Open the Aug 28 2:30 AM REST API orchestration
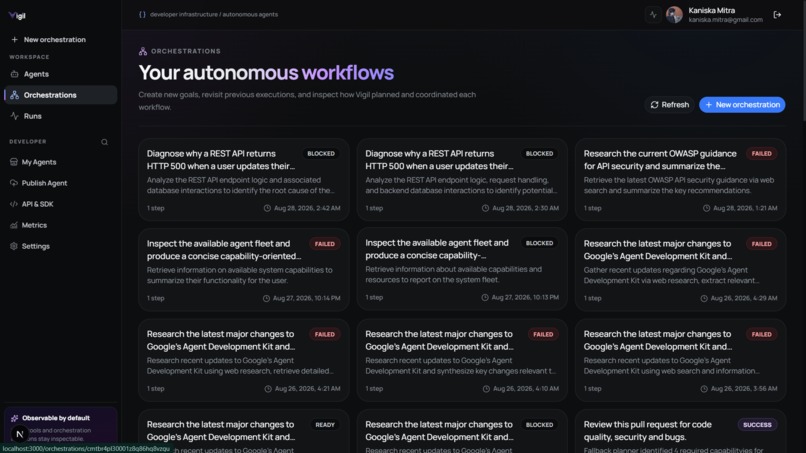 [x=462, y=179]
